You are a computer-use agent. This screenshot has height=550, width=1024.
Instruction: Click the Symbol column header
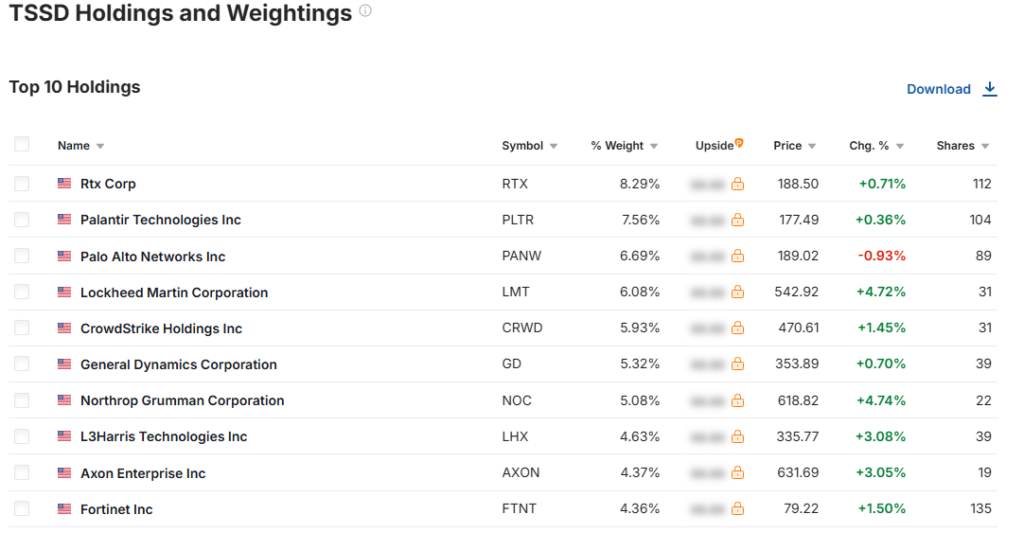coord(522,146)
